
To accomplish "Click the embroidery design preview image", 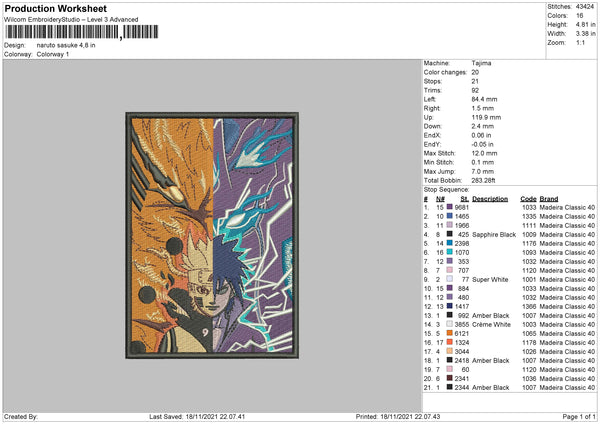I will tap(212, 235).
